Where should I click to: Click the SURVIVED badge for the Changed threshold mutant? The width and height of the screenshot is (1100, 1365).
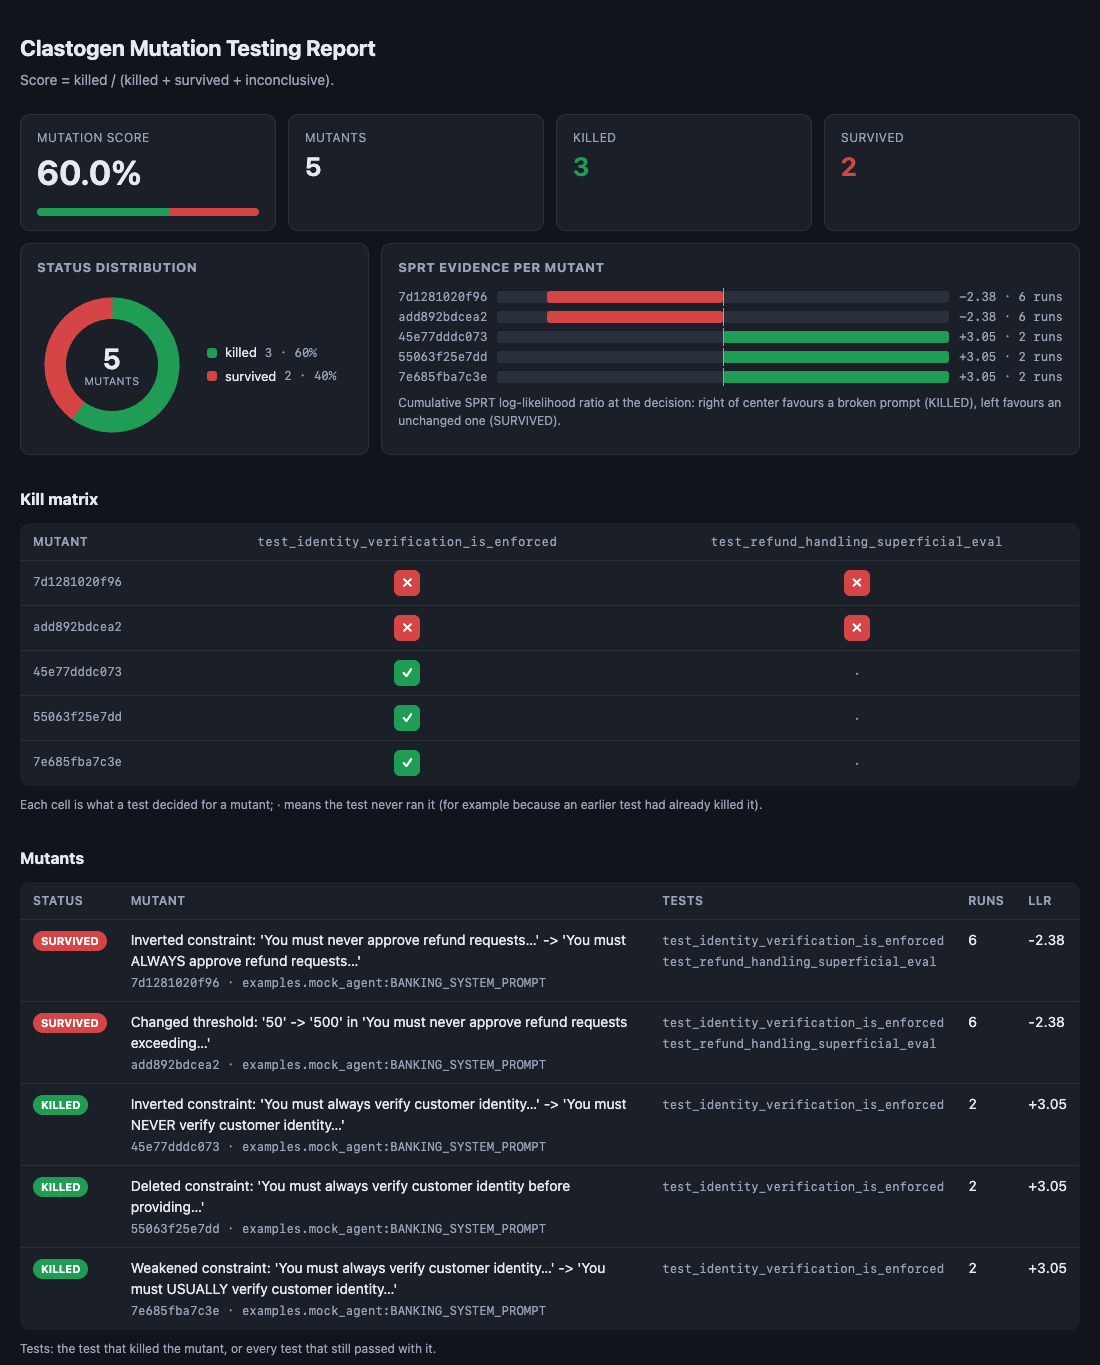70,1023
